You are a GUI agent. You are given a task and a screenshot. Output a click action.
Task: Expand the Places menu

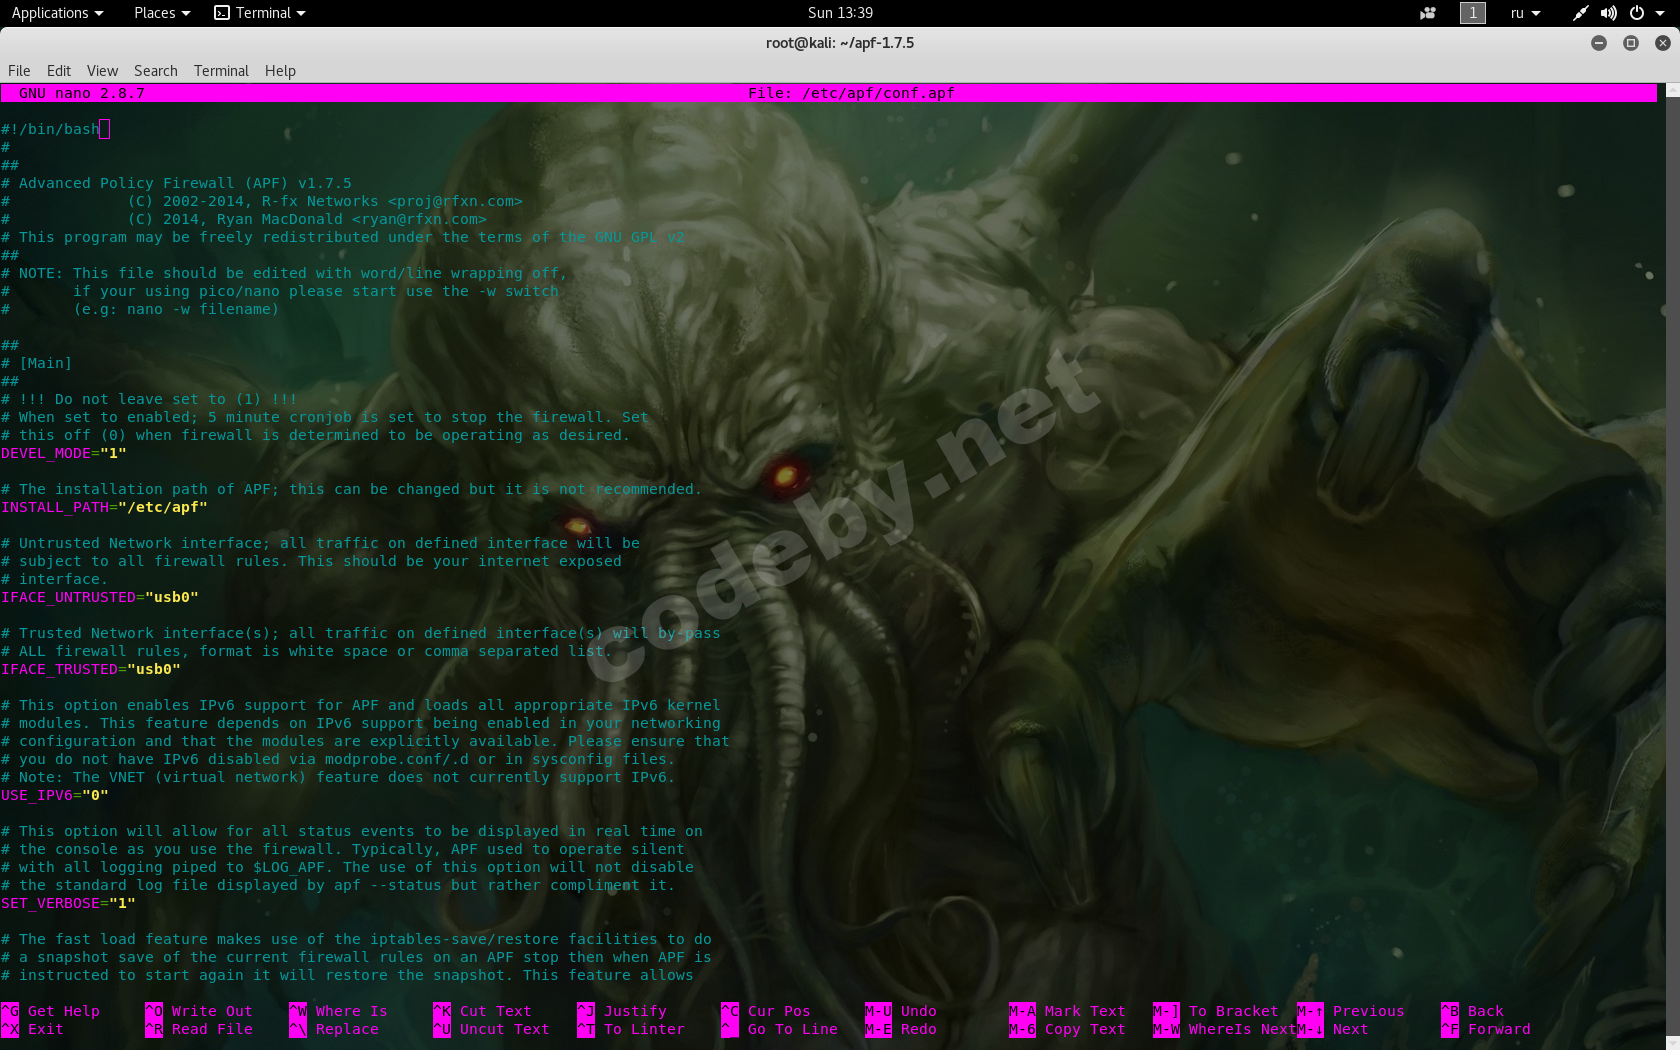(x=161, y=13)
